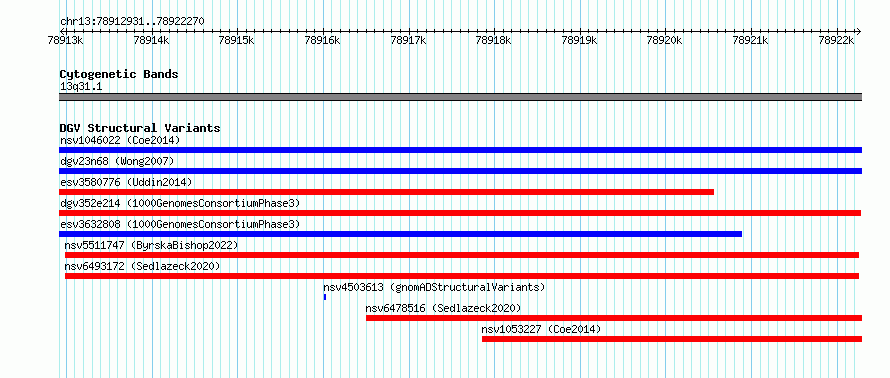Select the esv3580776 (Uddin2014) red bar
The image size is (890, 378).
coord(387,192)
